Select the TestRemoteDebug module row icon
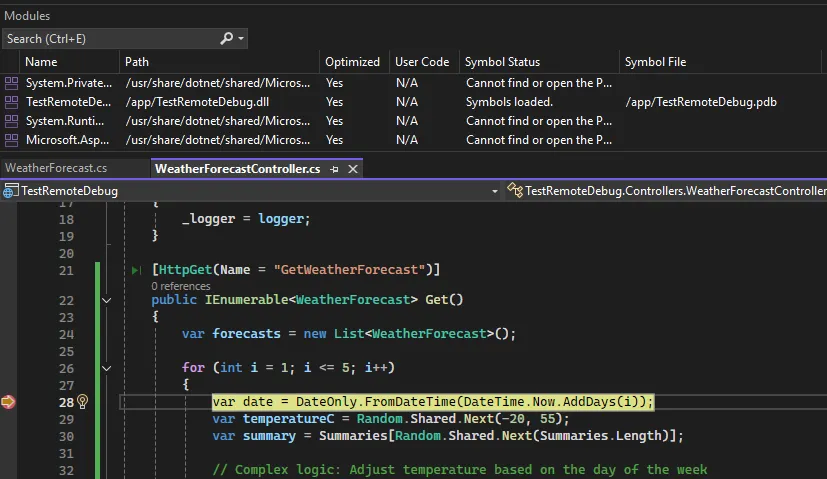Viewport: 827px width, 479px height. click(11, 102)
